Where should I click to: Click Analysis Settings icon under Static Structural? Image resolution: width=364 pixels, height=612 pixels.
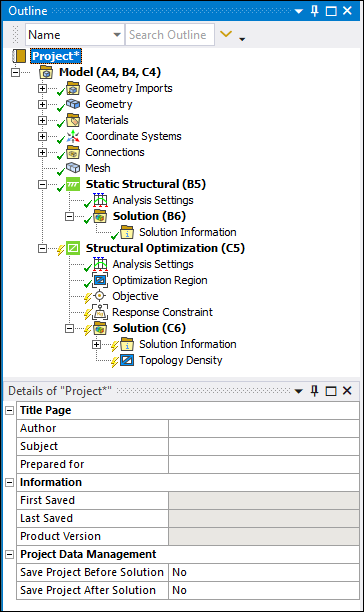[x=100, y=200]
